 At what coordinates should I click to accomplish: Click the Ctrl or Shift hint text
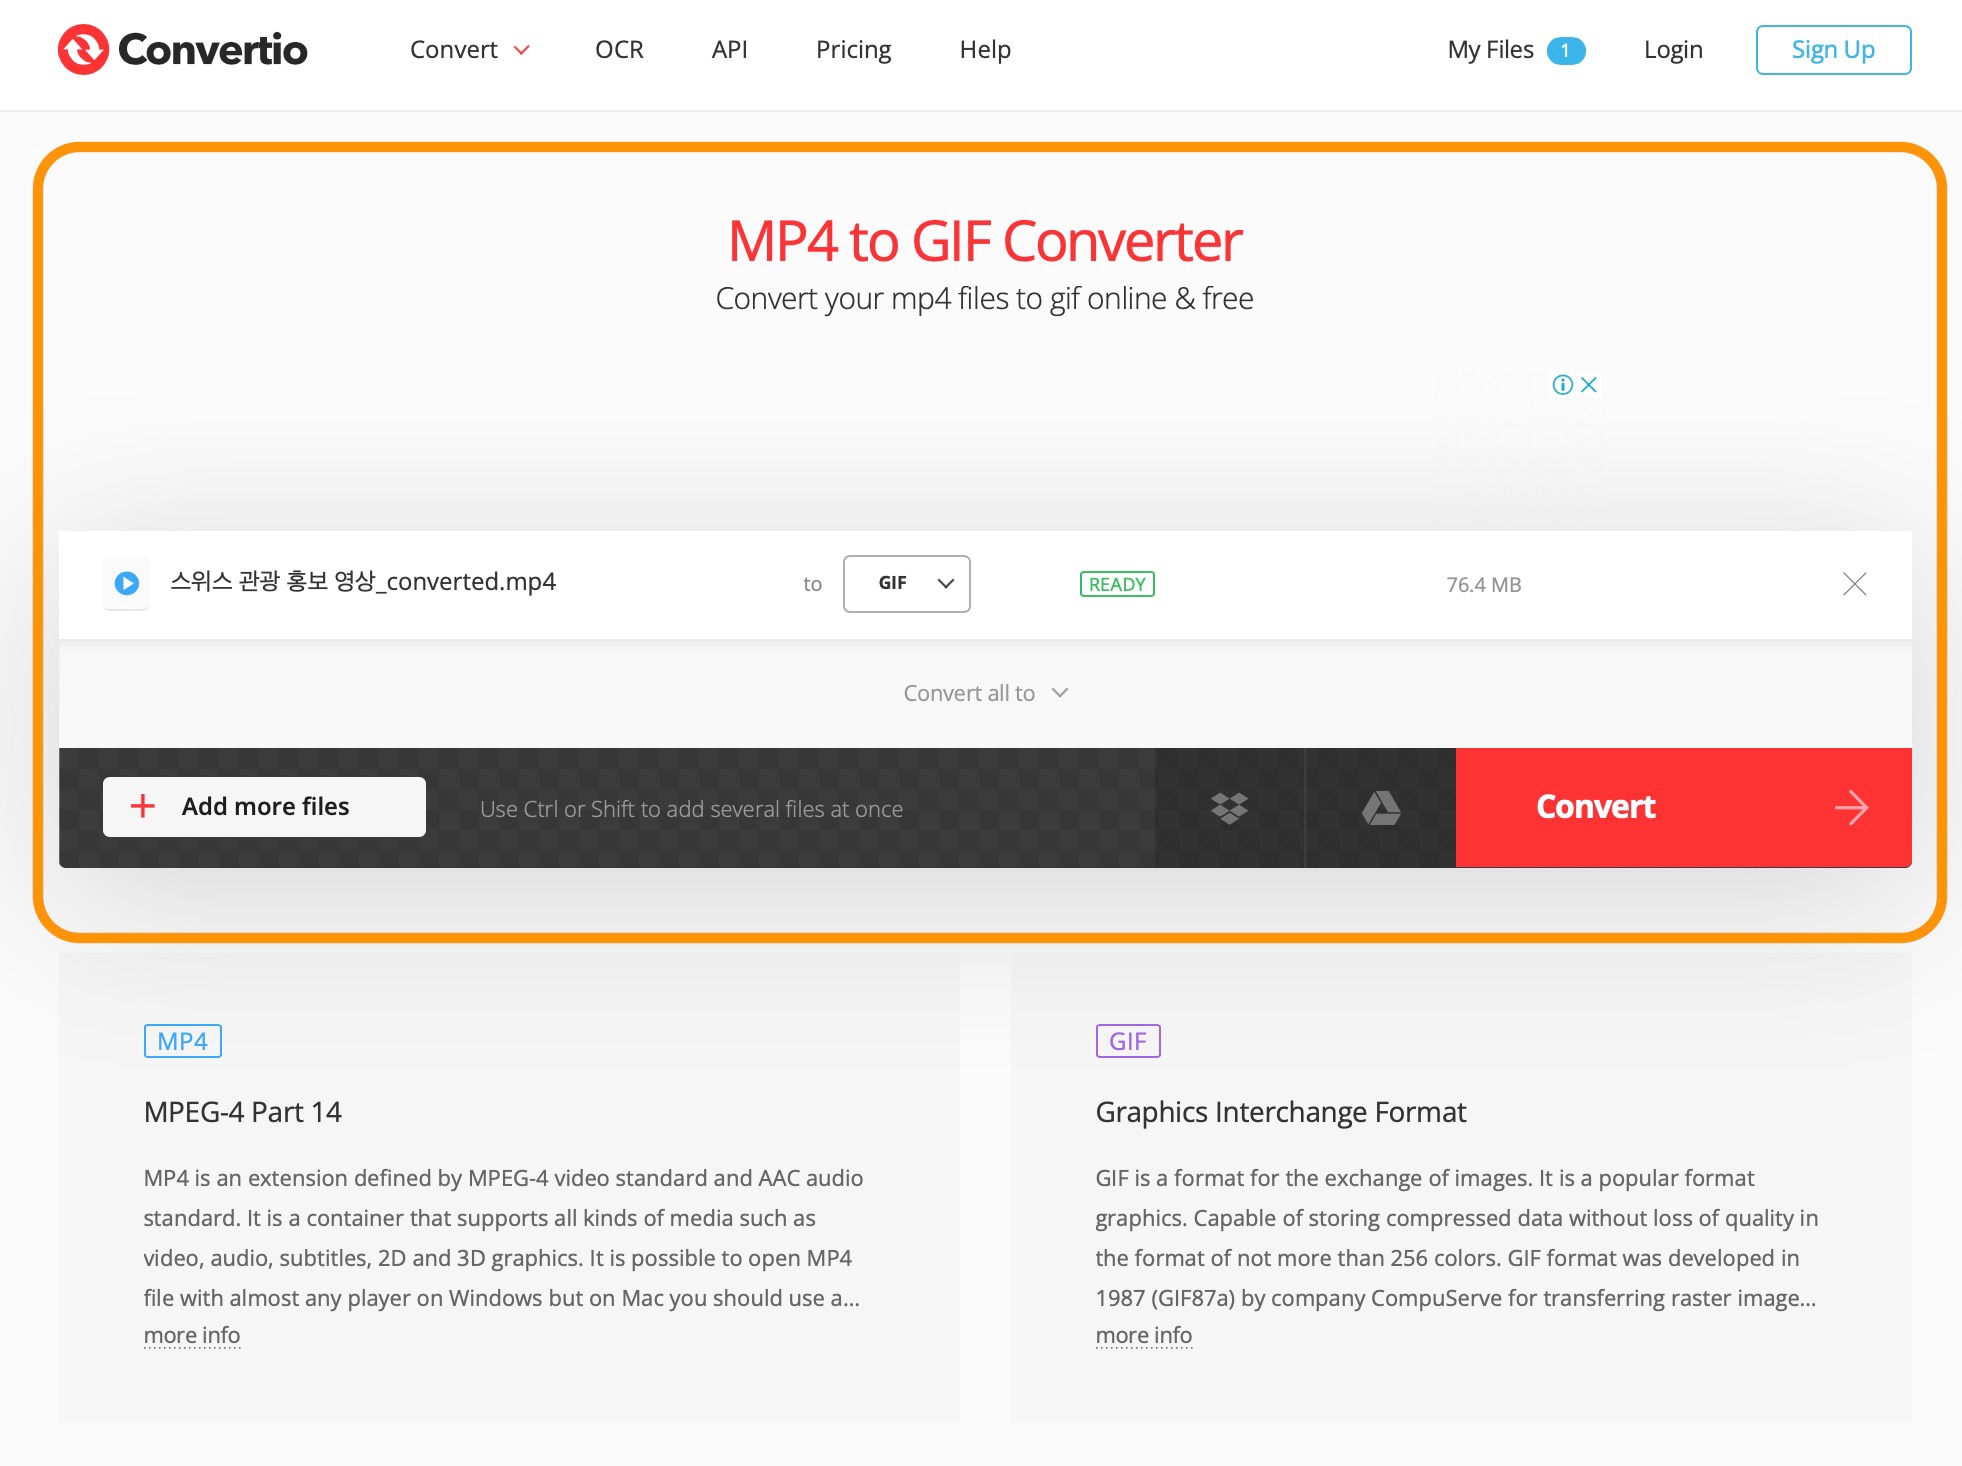[691, 809]
